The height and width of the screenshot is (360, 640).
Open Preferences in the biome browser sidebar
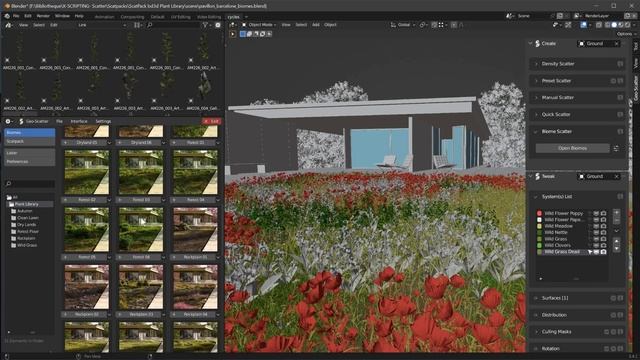[29, 162]
